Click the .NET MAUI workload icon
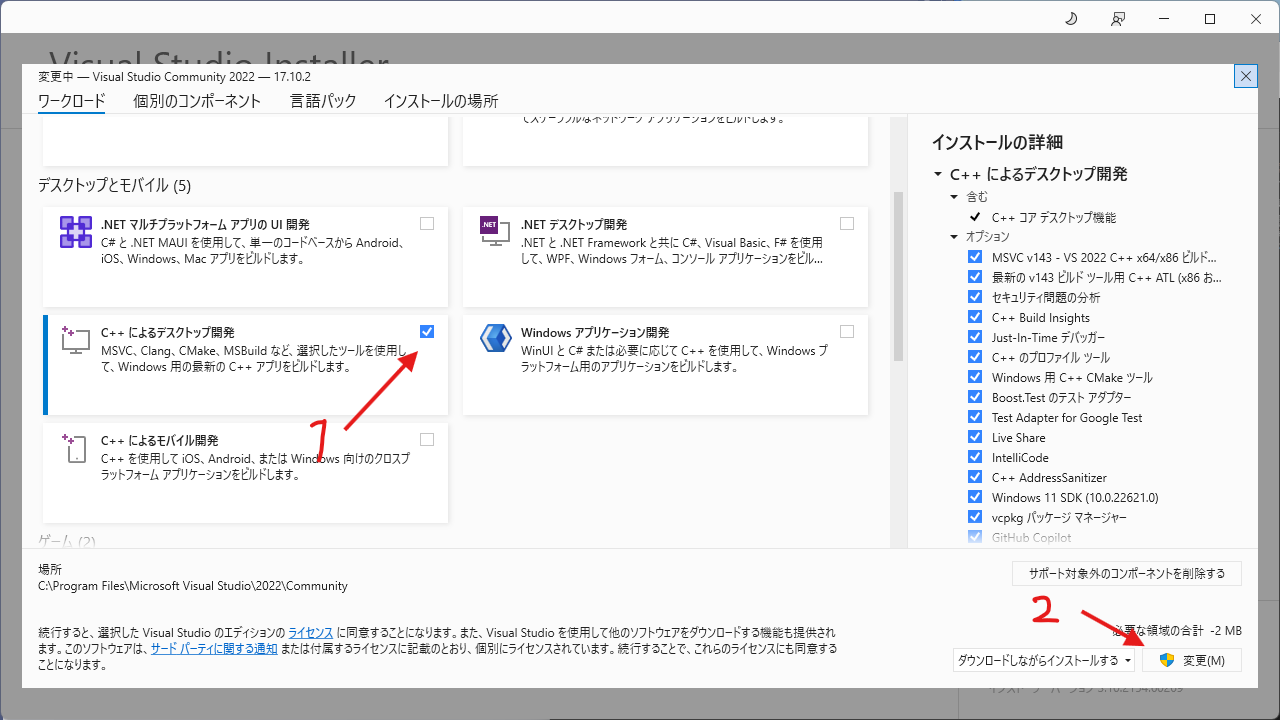 (76, 232)
